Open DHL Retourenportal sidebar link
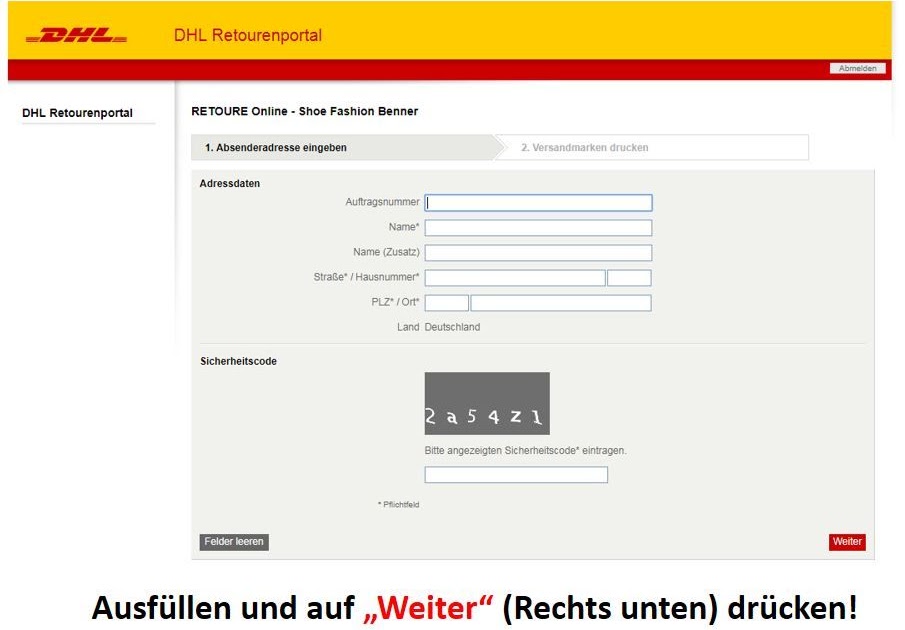 click(77, 113)
